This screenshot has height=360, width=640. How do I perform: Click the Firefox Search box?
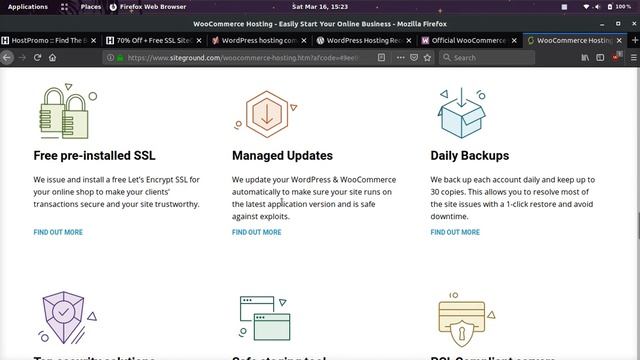click(x=487, y=58)
